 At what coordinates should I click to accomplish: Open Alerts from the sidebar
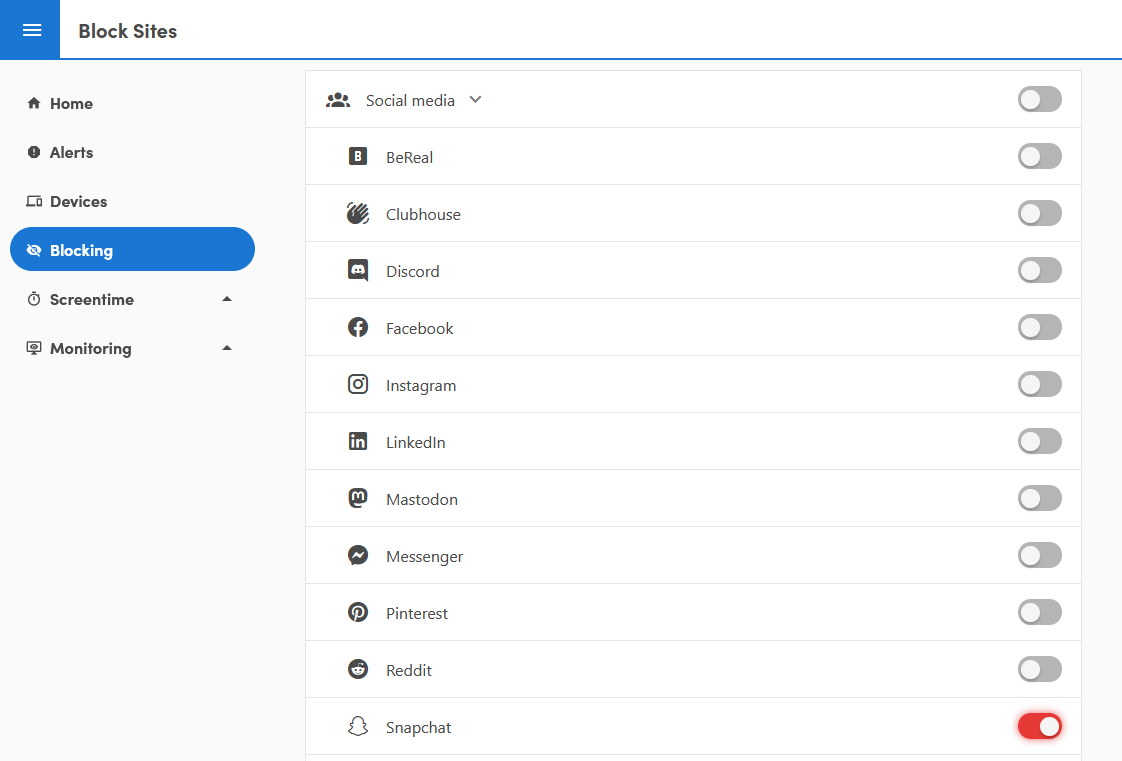point(132,152)
